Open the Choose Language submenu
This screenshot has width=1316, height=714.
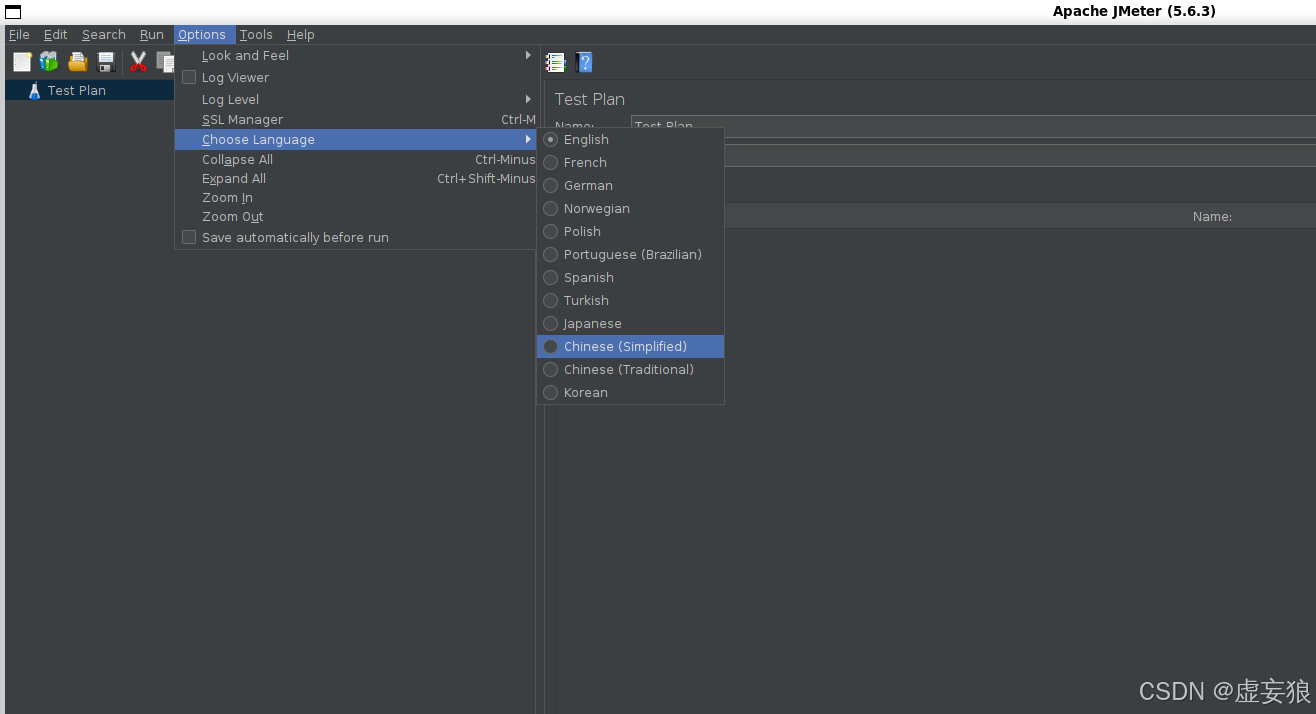356,139
